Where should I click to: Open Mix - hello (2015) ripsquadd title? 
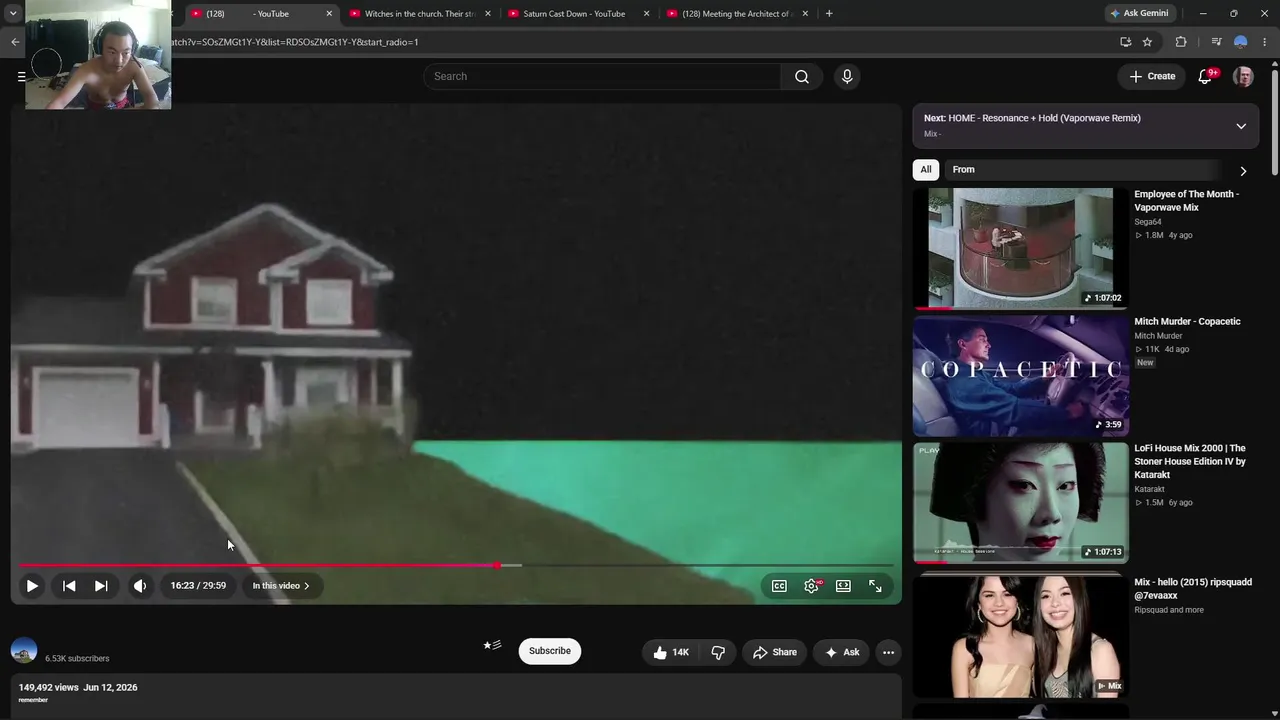tap(1193, 589)
